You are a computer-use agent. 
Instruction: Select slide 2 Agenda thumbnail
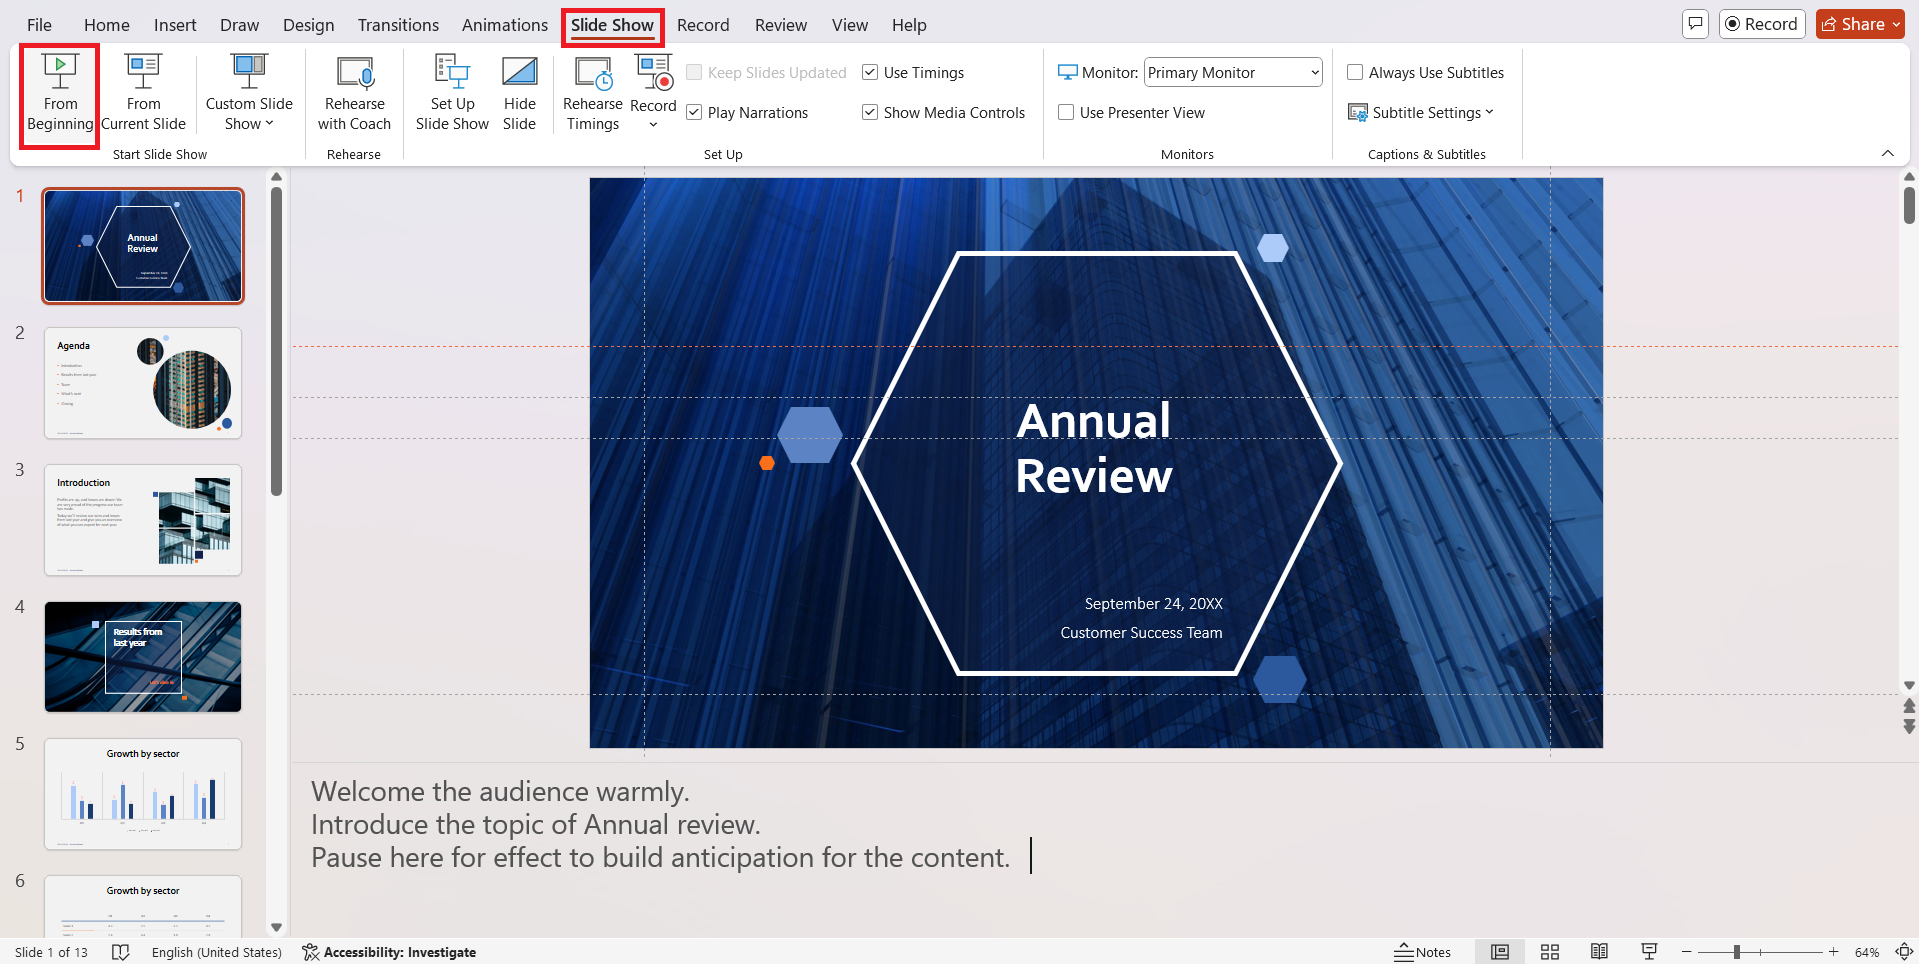click(x=143, y=383)
